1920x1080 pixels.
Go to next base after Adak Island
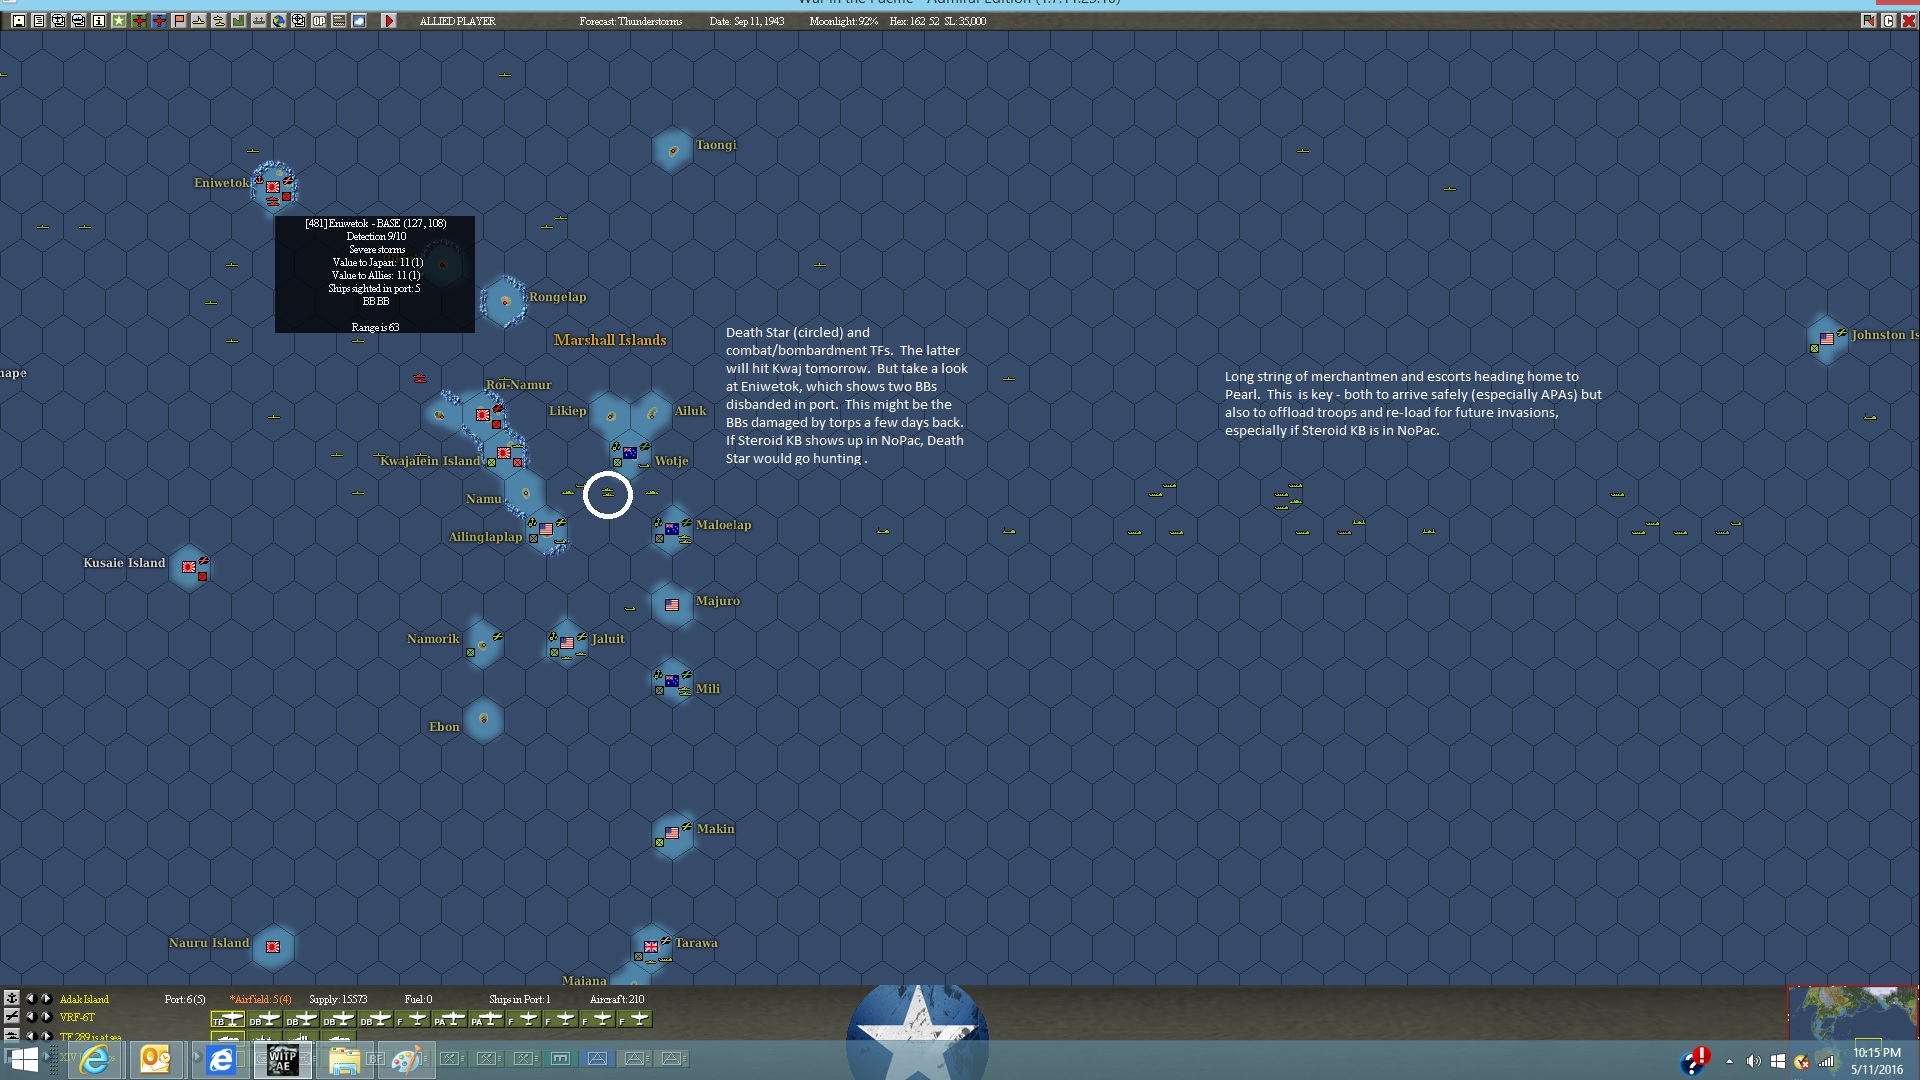47,999
